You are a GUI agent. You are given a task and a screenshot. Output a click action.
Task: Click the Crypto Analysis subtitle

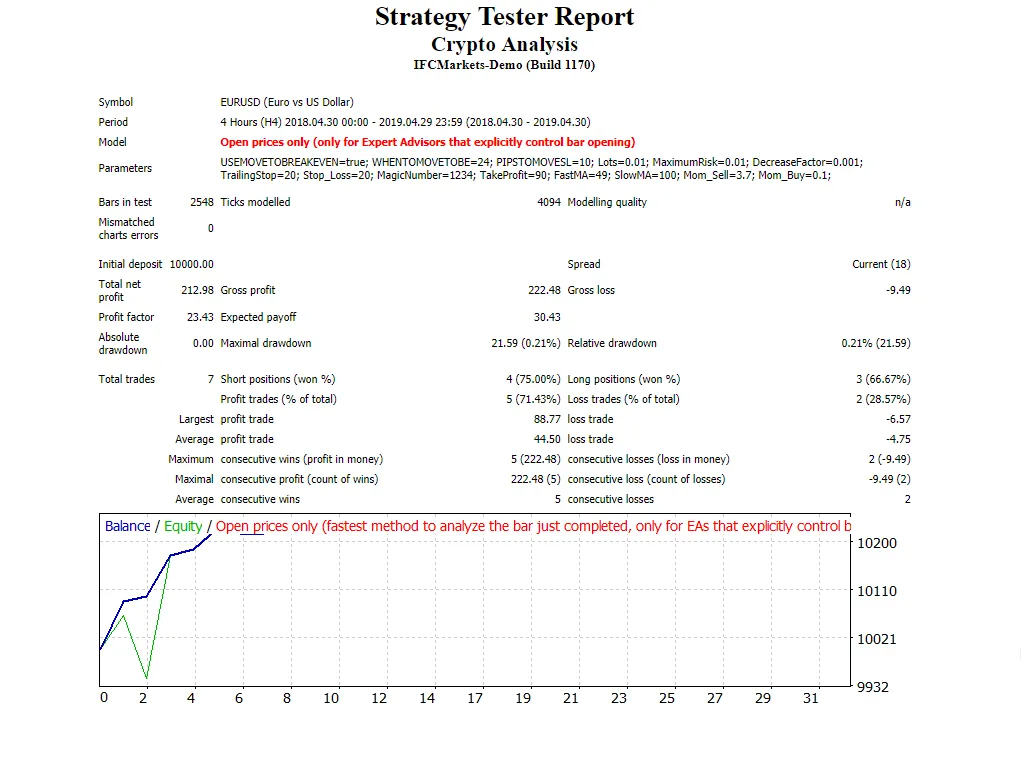[x=504, y=44]
